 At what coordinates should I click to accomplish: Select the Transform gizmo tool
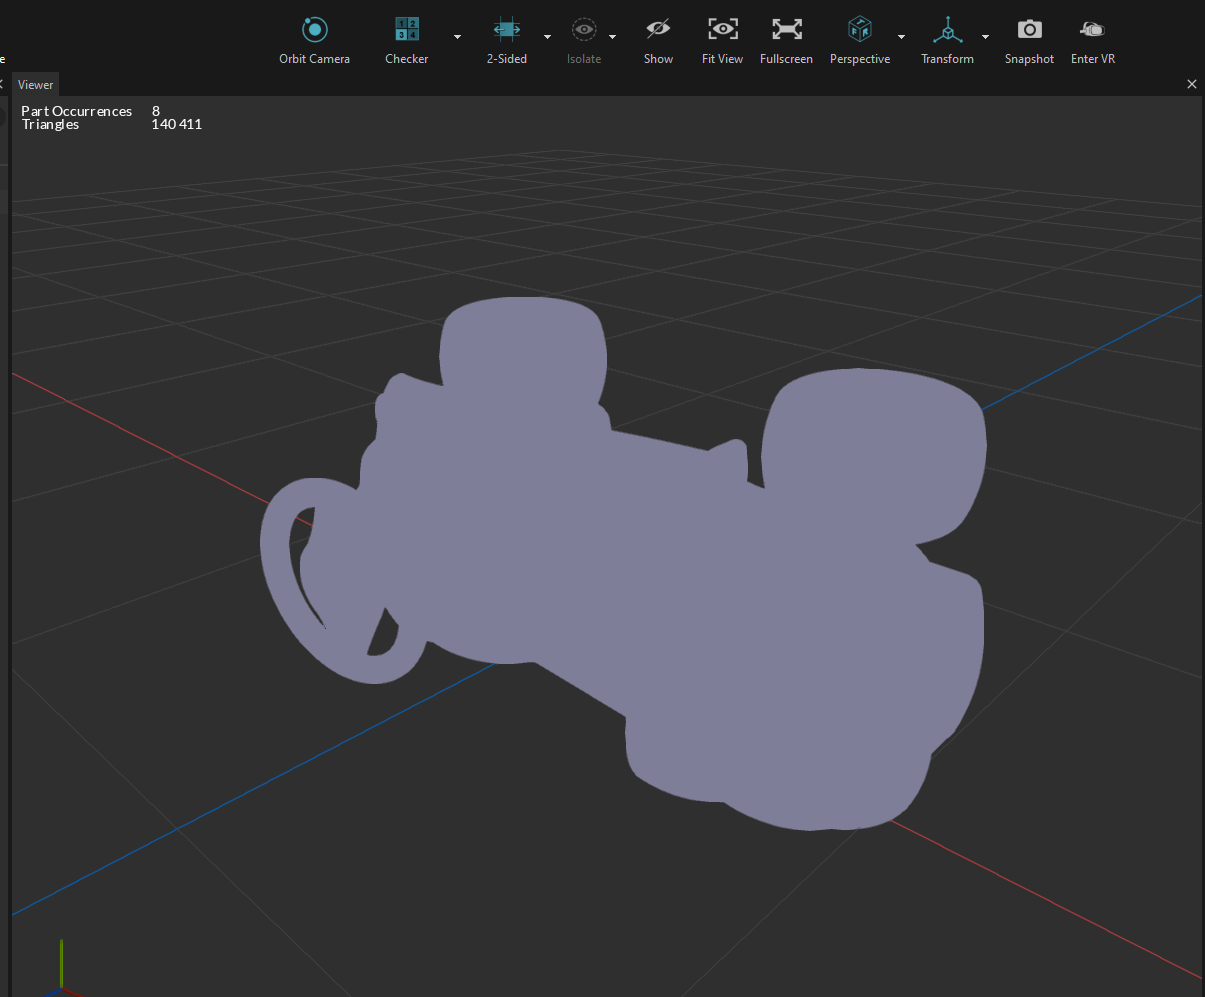(946, 30)
